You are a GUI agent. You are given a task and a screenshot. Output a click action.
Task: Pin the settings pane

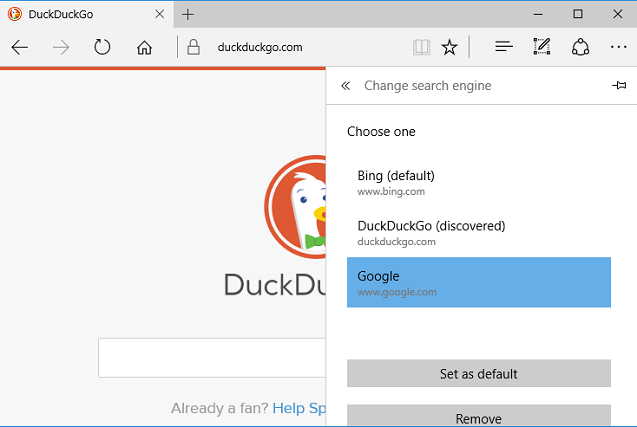[x=619, y=85]
